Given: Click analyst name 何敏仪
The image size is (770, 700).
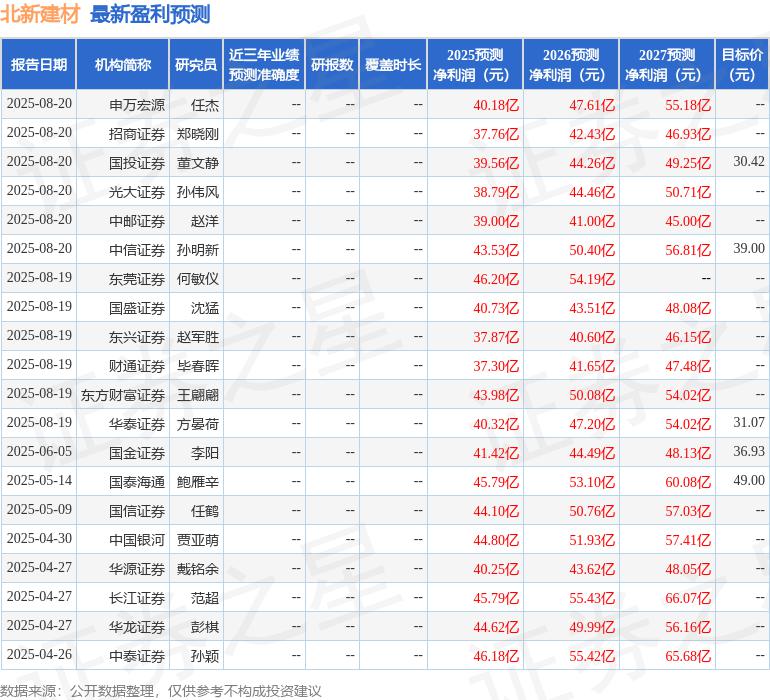Looking at the screenshot, I should pos(198,279).
